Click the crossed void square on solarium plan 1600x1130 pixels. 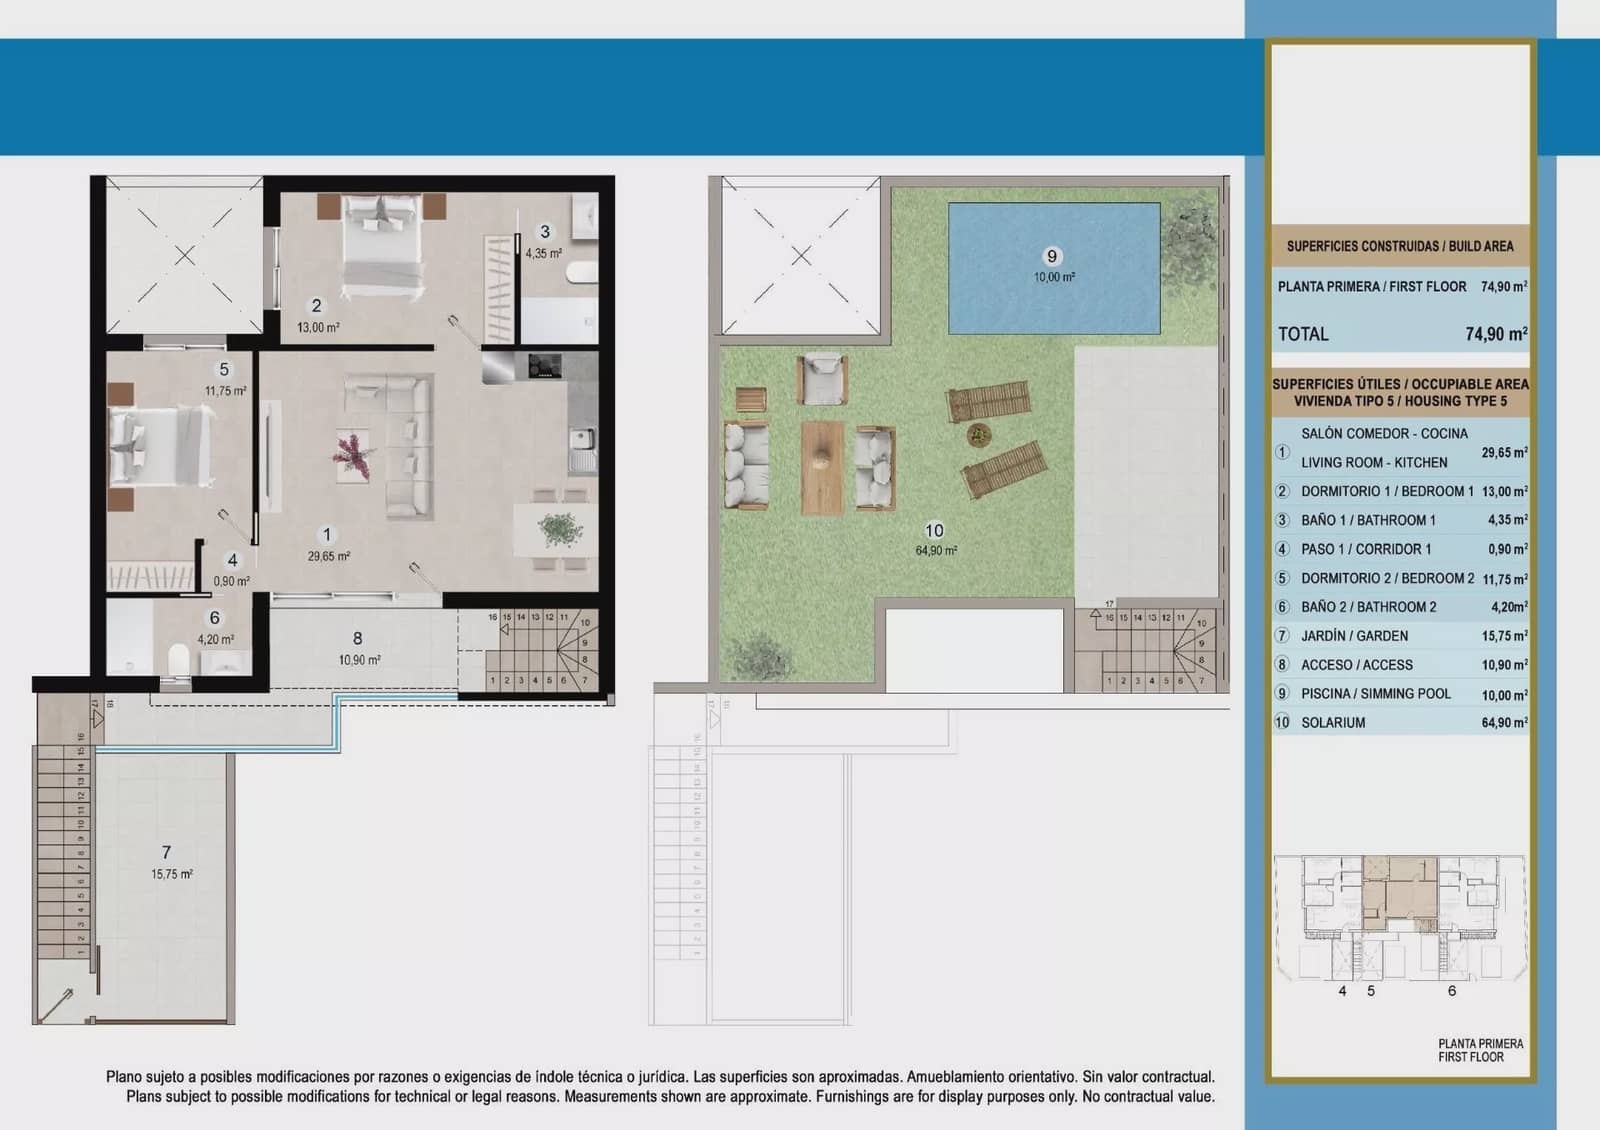[801, 256]
